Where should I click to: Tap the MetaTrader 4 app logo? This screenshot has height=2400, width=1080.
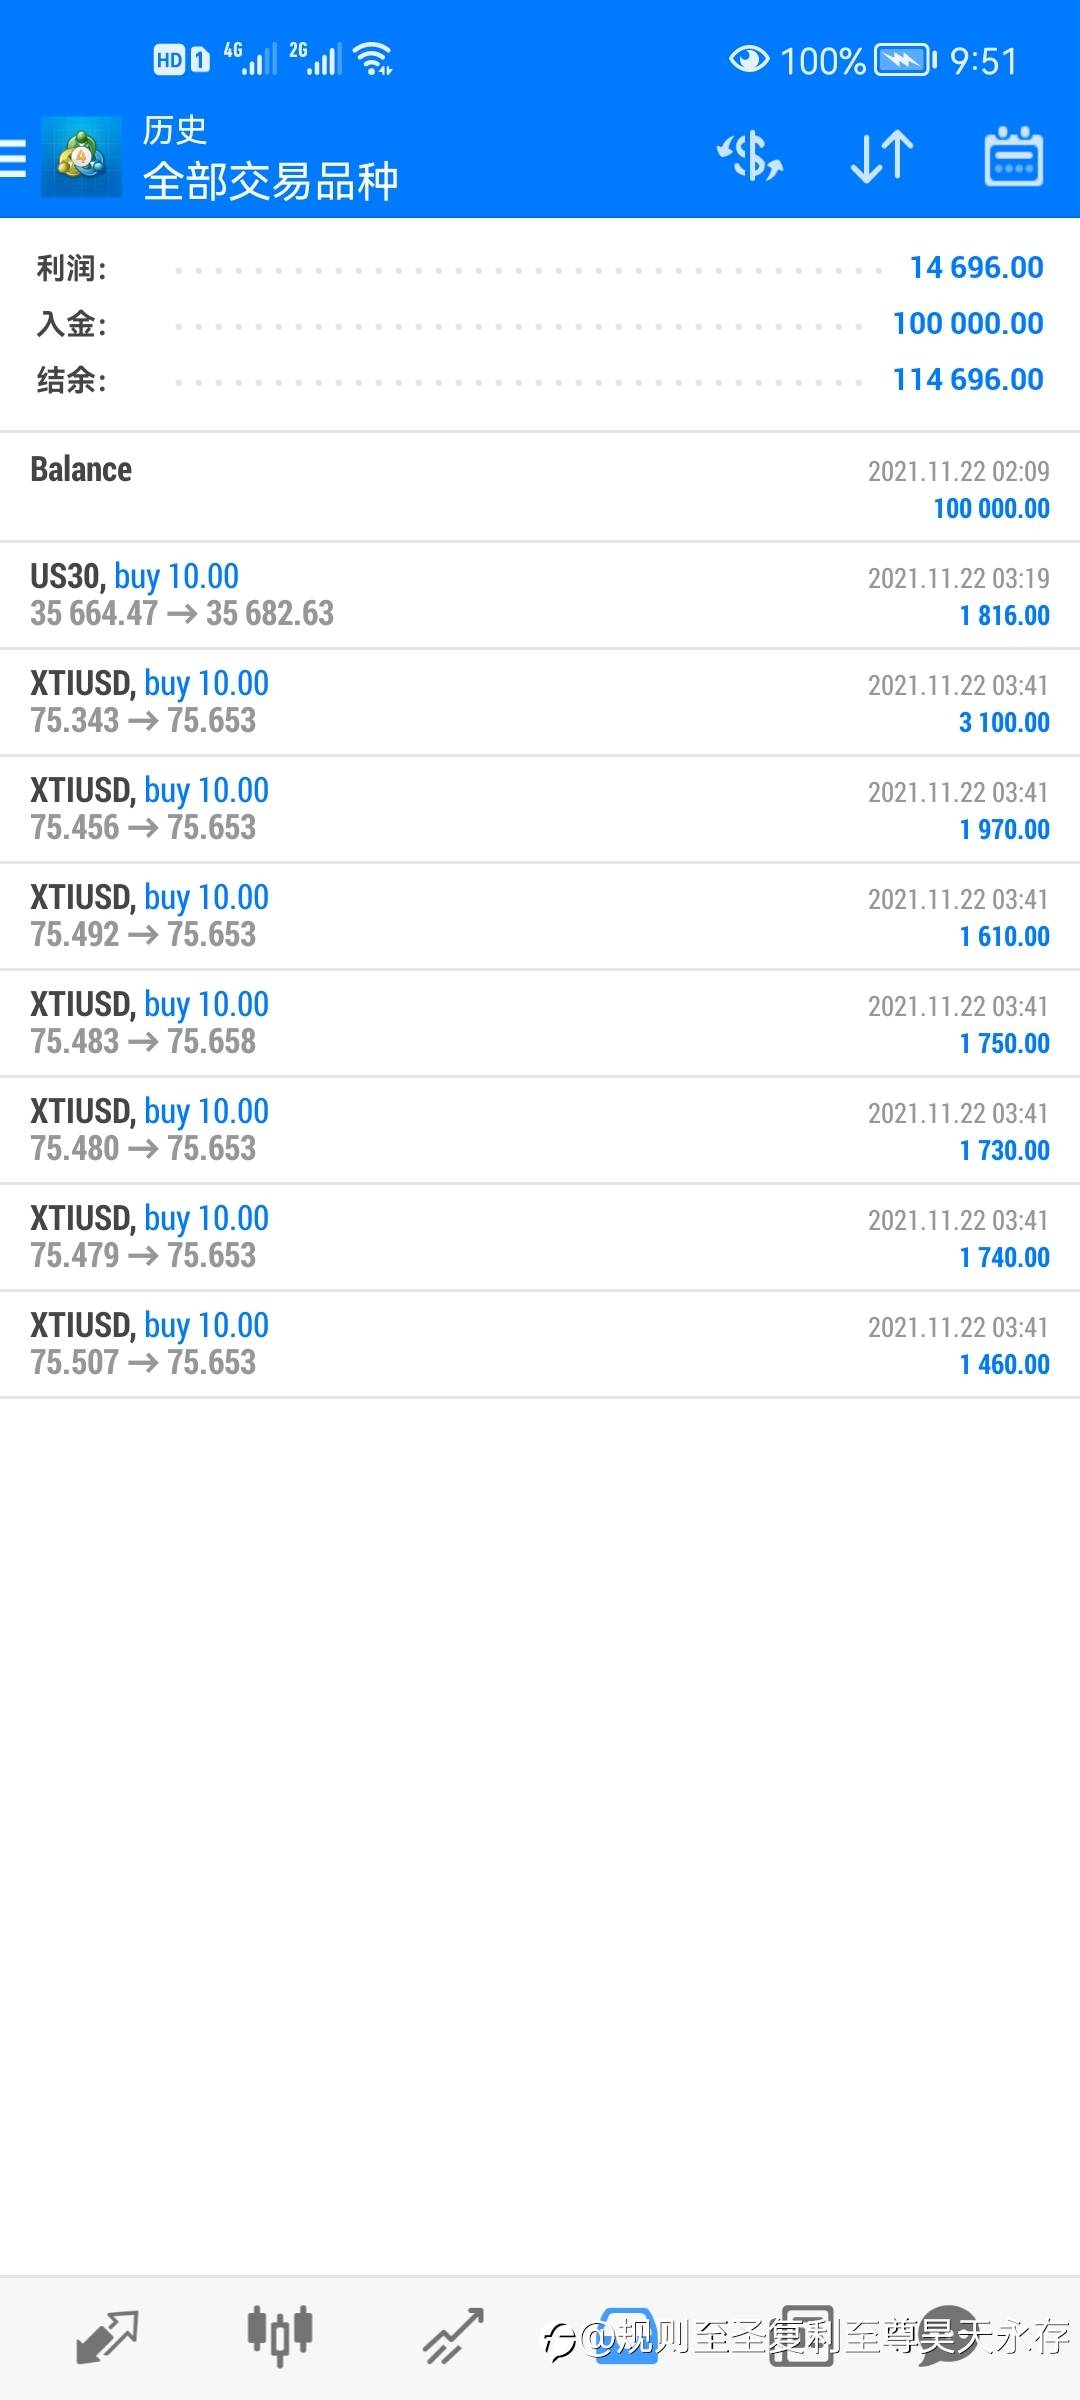click(x=81, y=157)
